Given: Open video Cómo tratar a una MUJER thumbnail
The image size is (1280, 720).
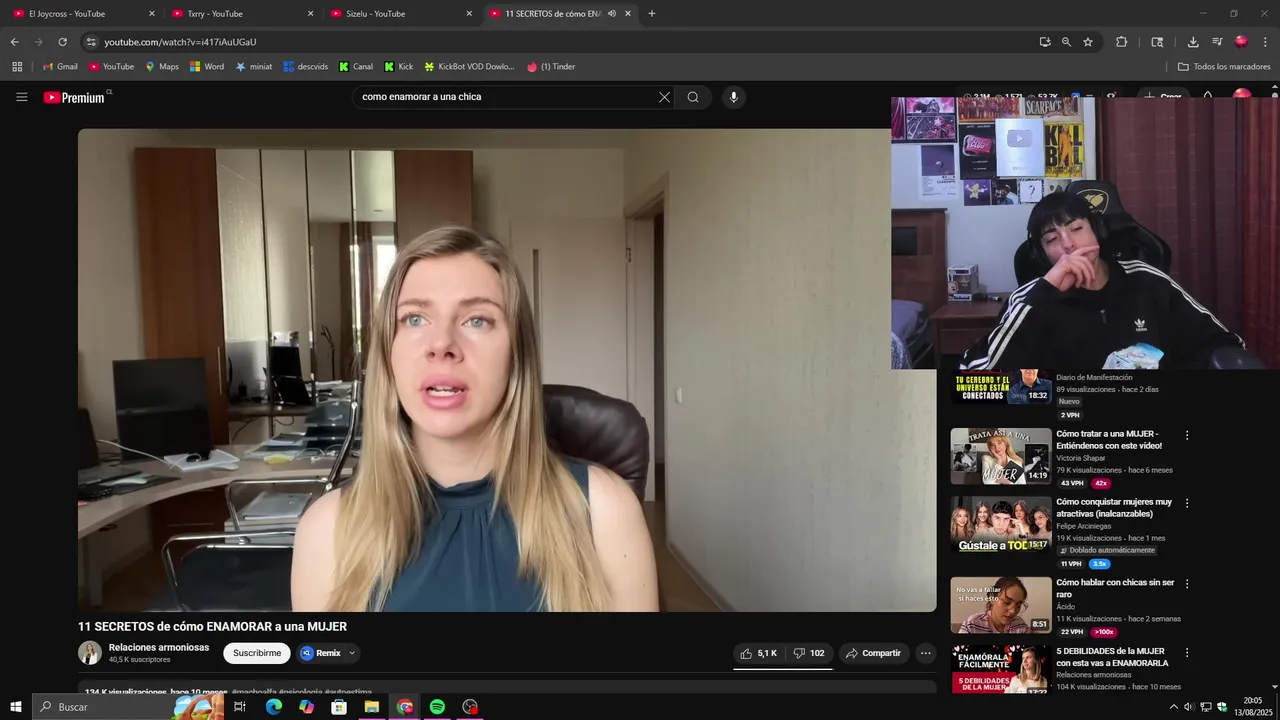Looking at the screenshot, I should point(1000,456).
